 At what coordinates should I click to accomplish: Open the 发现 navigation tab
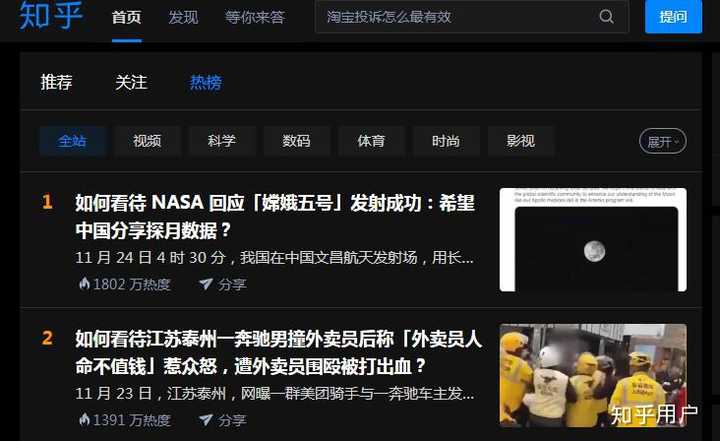tap(183, 17)
